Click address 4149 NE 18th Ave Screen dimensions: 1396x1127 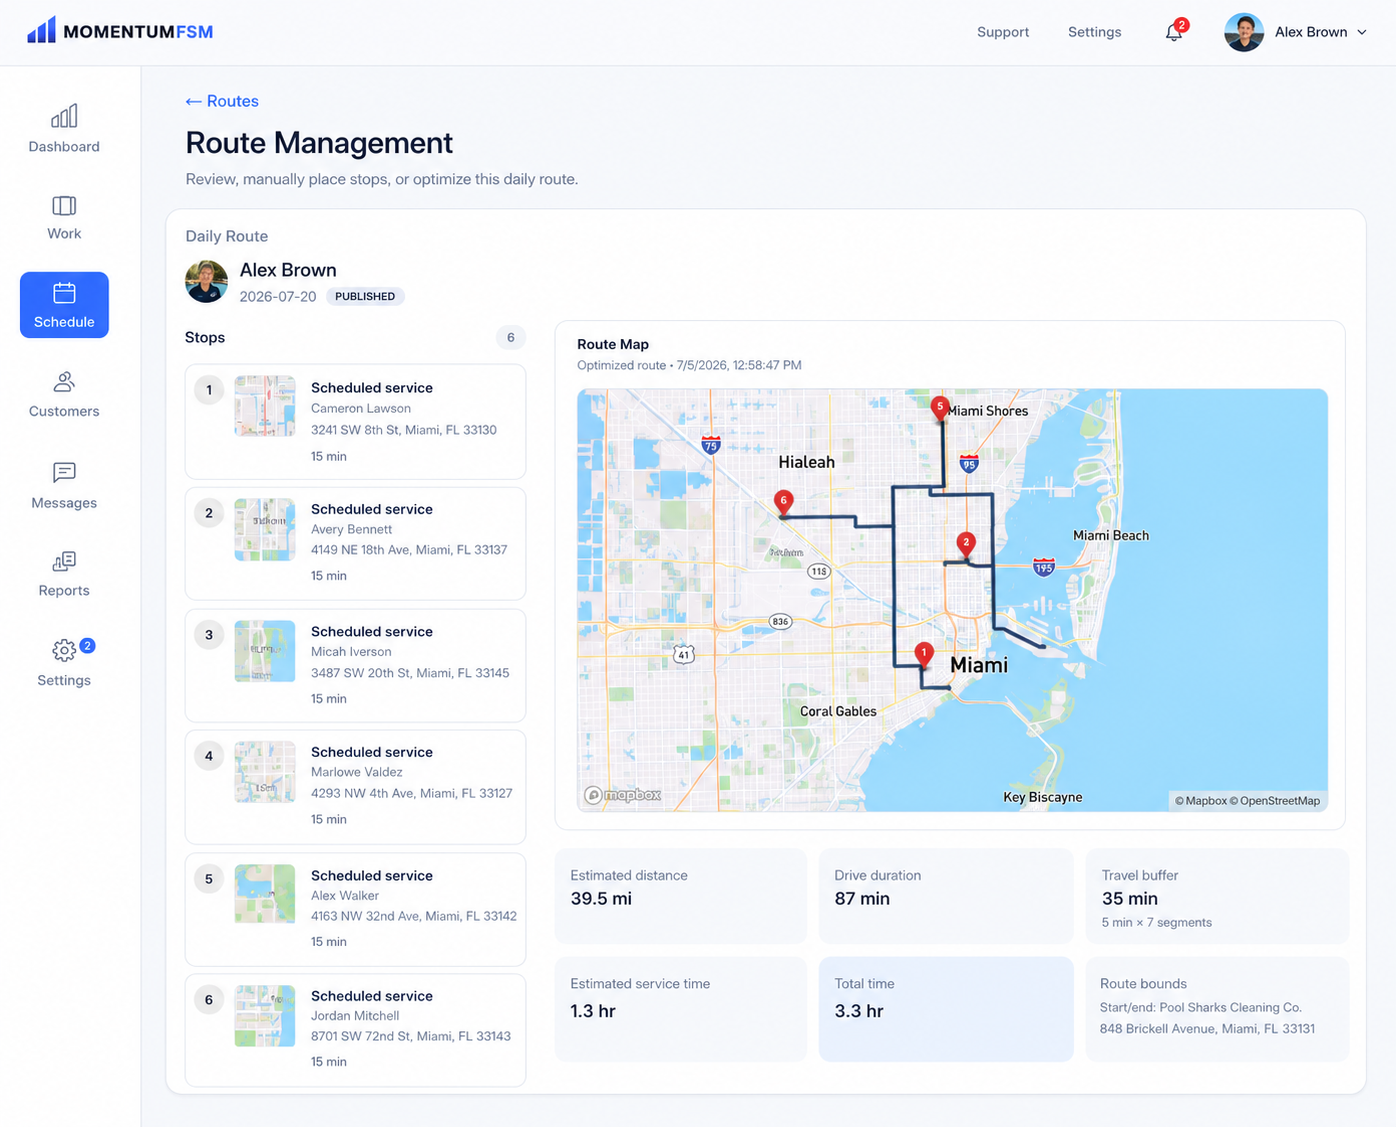(x=409, y=550)
